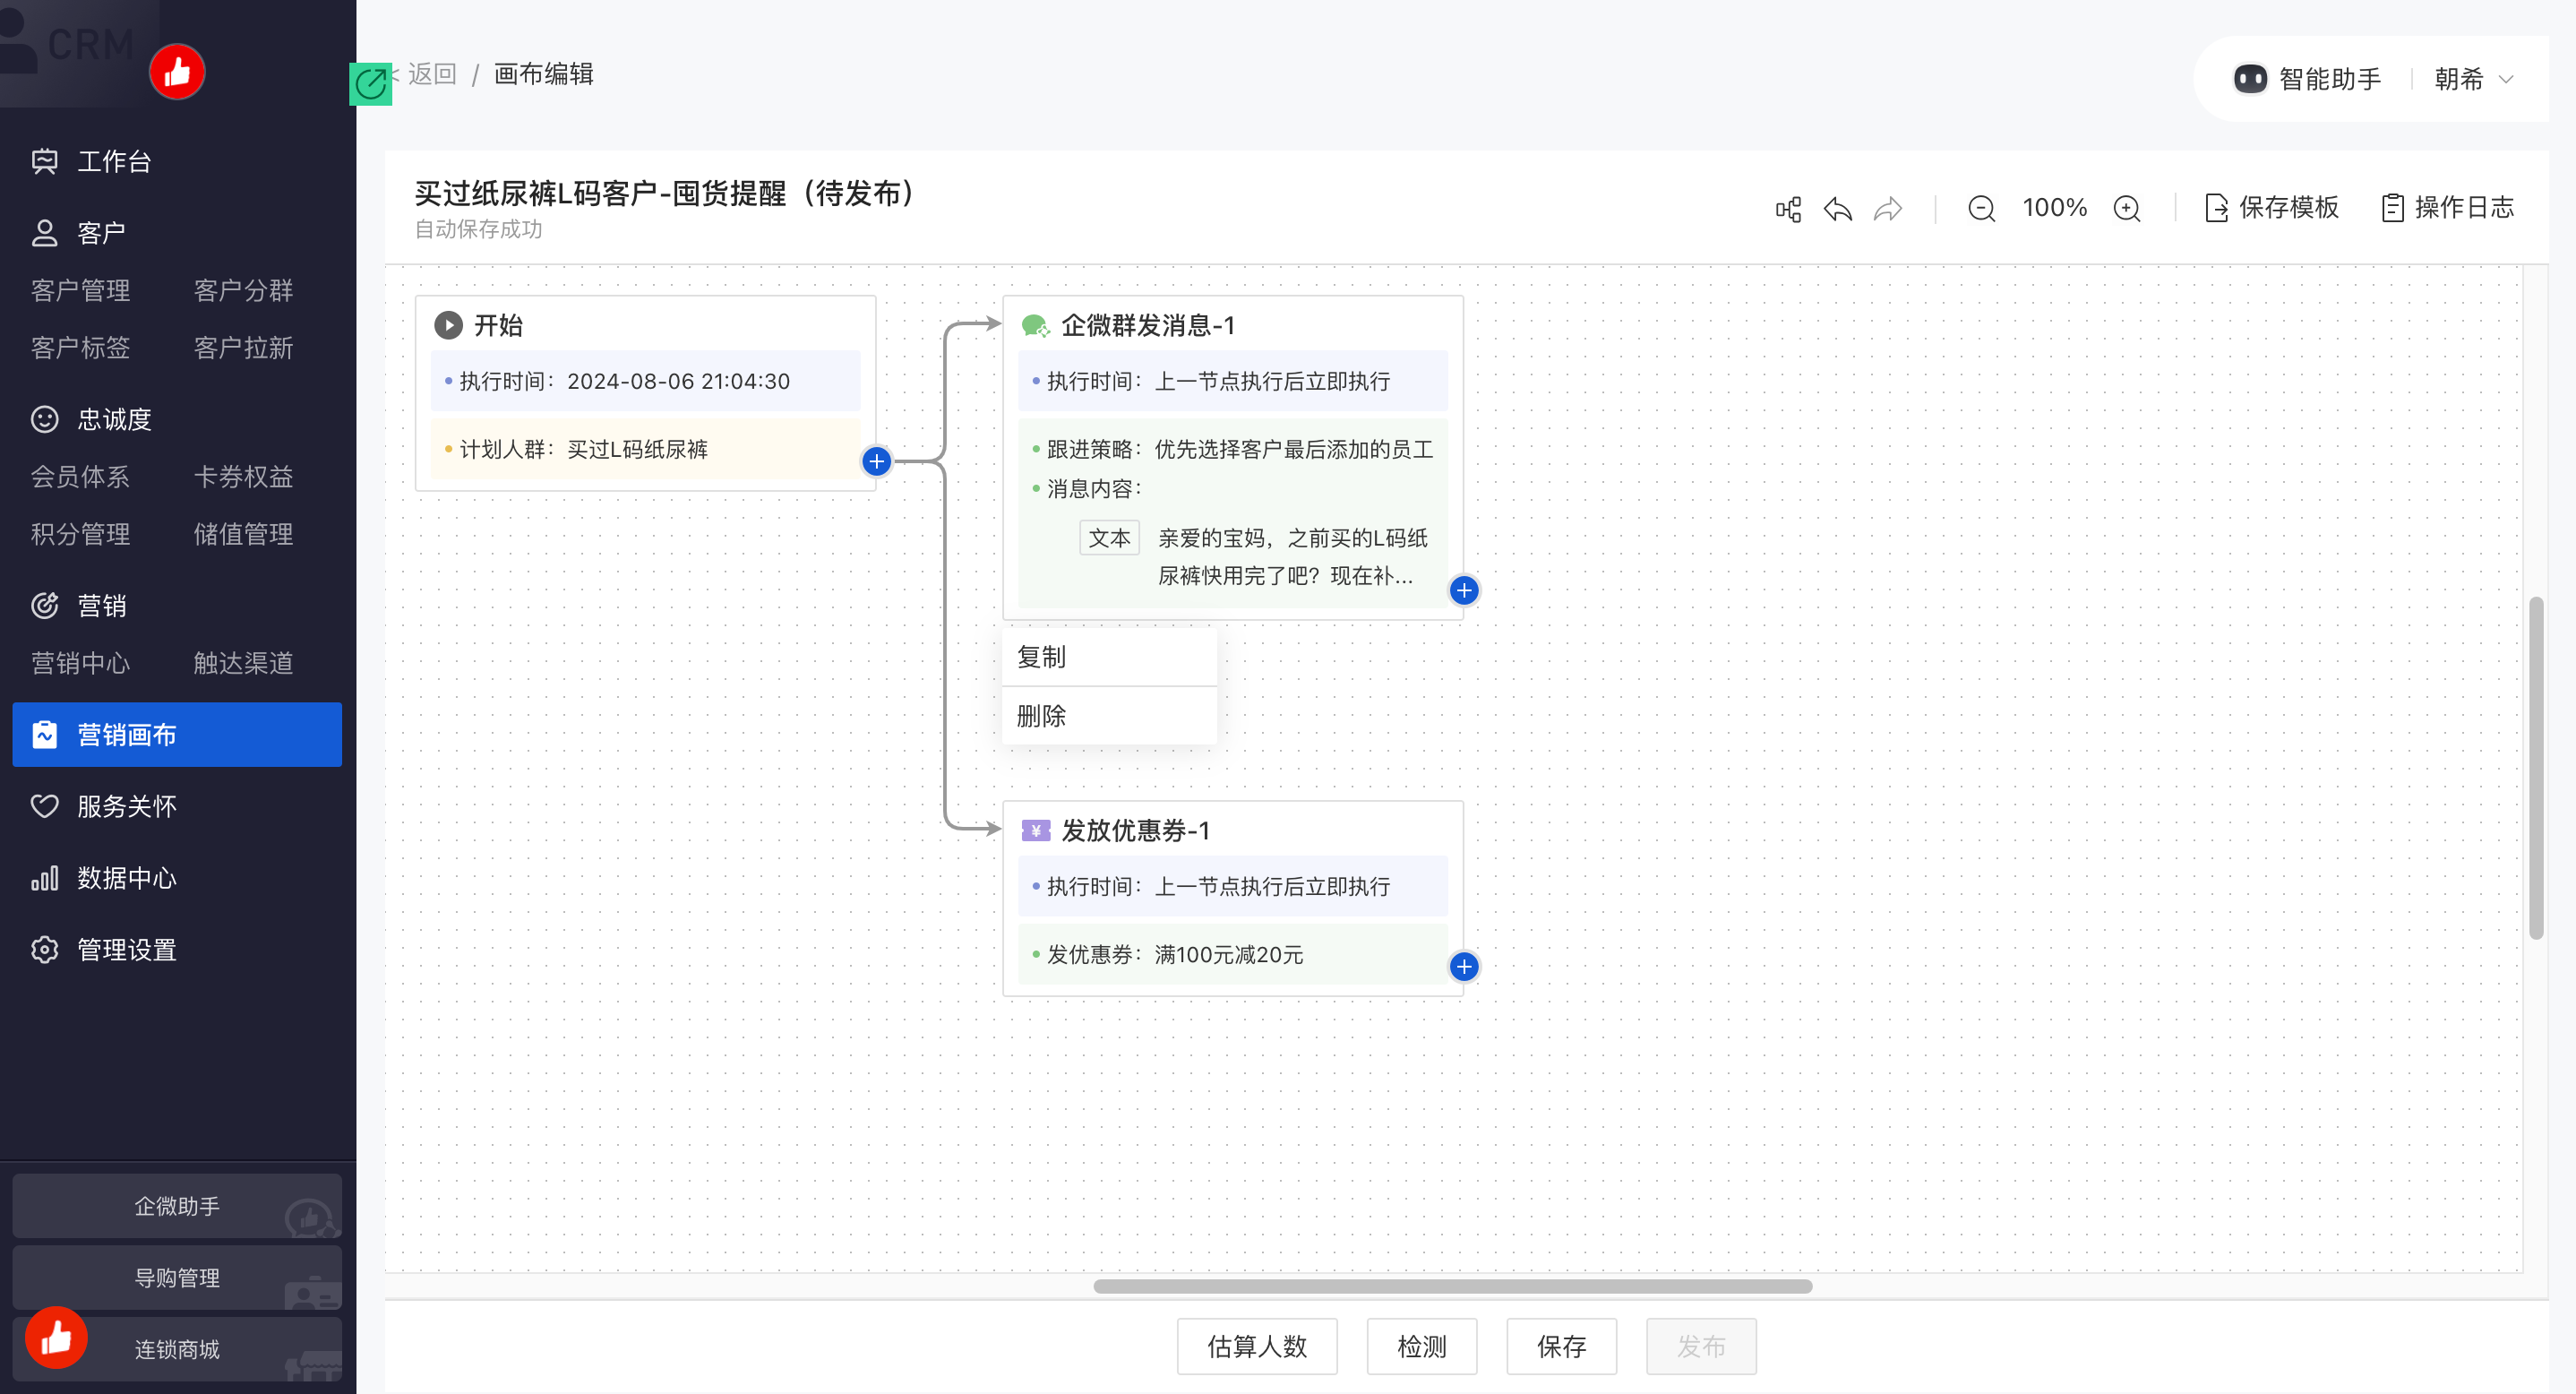
Task: Click the vertical canvas scrollbar
Action: click(x=2536, y=768)
